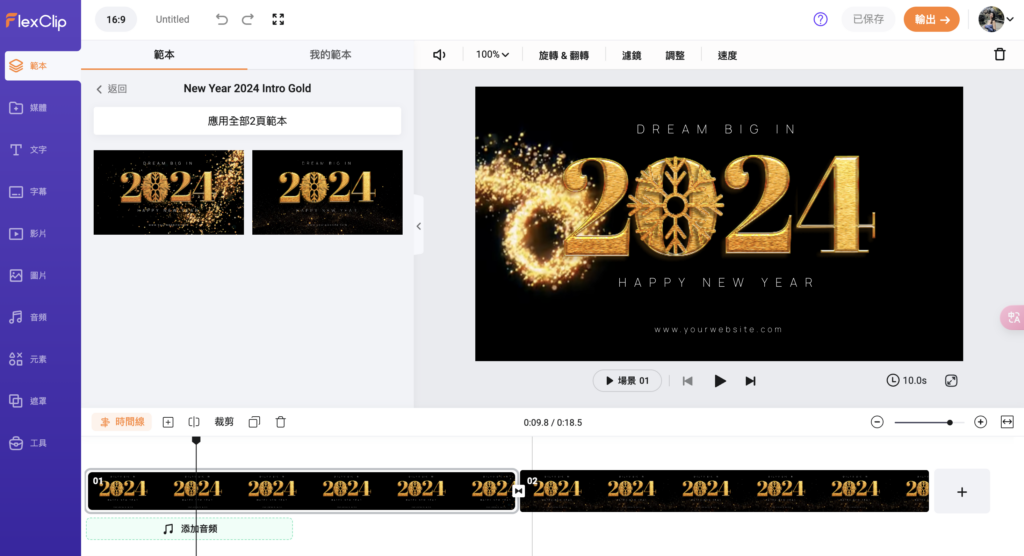Add a new scene in timeline toolbar
The width and height of the screenshot is (1024, 556).
(x=168, y=422)
